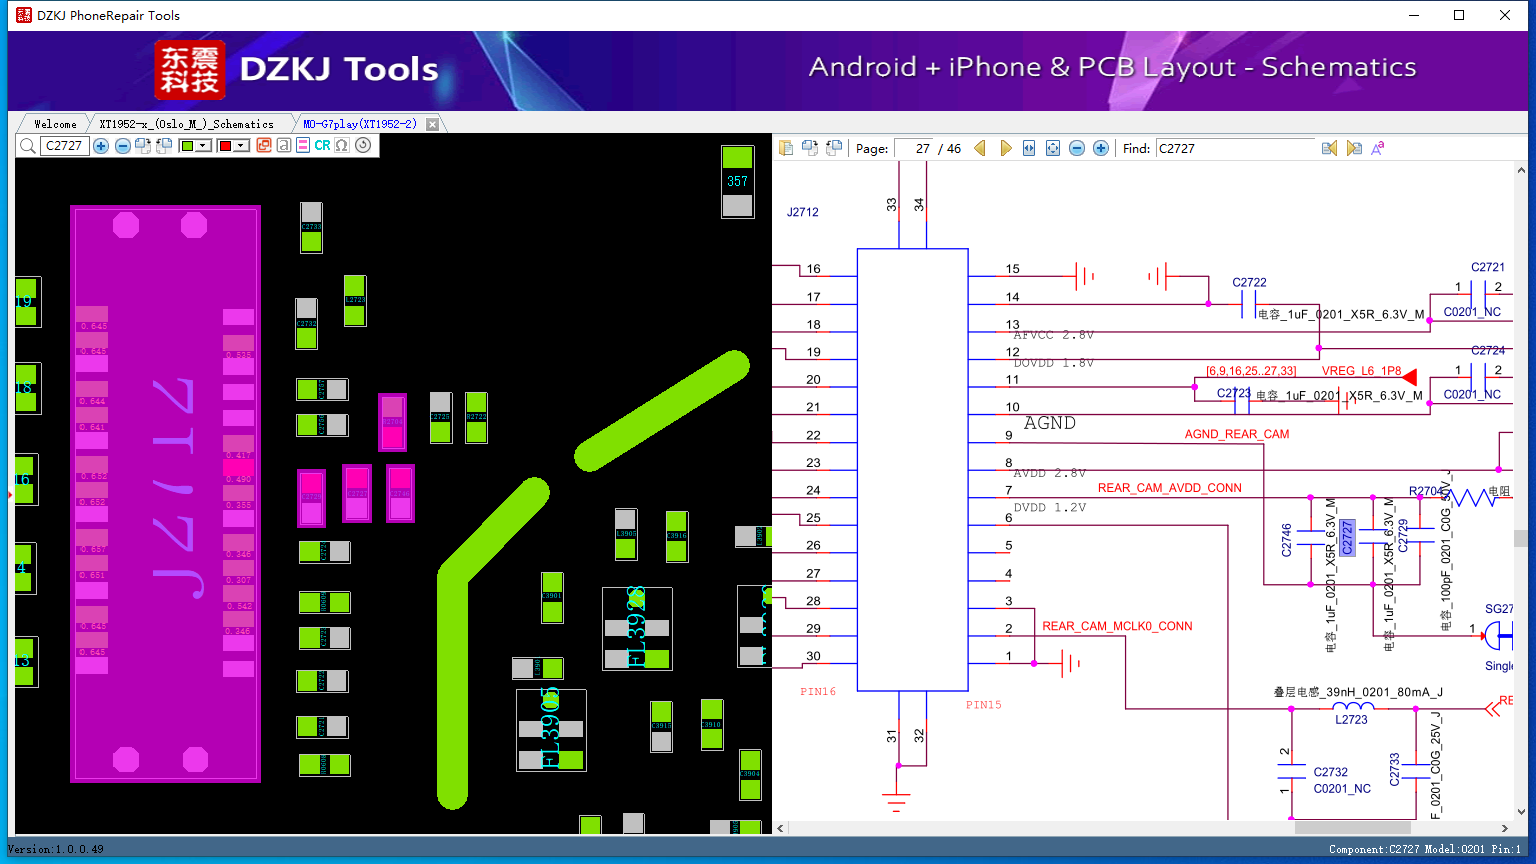Screen dimensions: 1536x864
Task: Go to next schematic page
Action: point(1006,148)
